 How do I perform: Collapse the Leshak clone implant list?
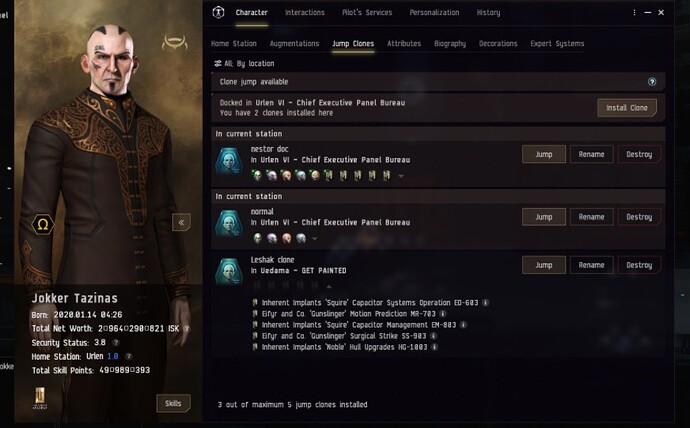pos(329,286)
